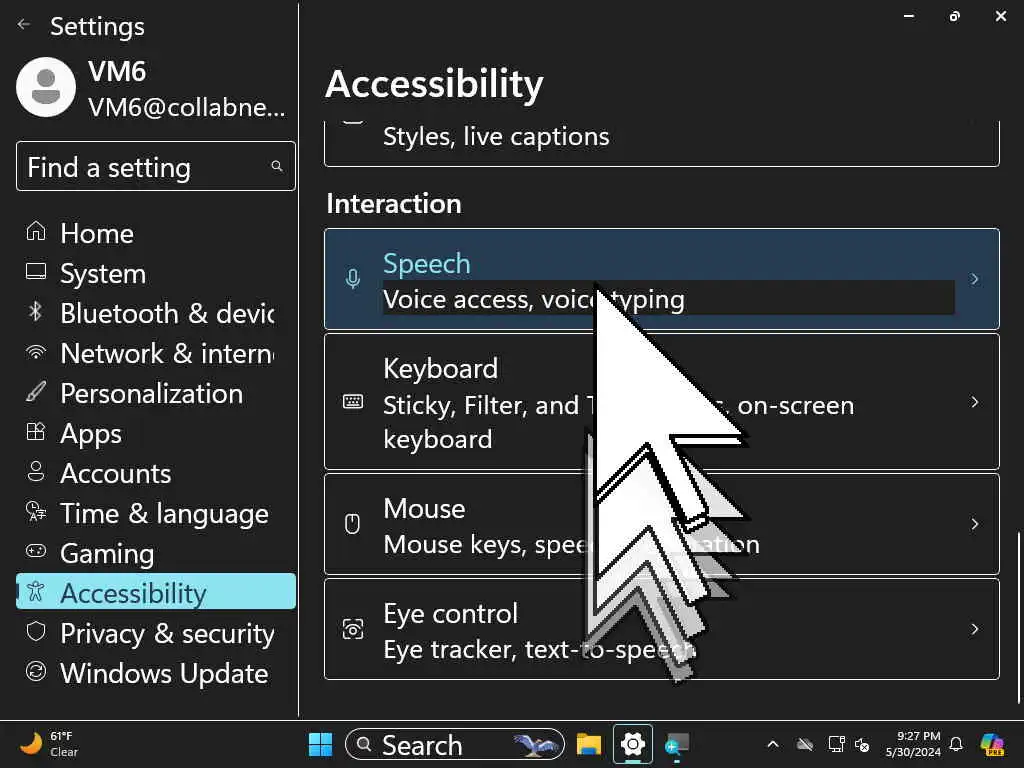Open the weather widget showing 61°F
1024x768 pixels.
[49, 744]
